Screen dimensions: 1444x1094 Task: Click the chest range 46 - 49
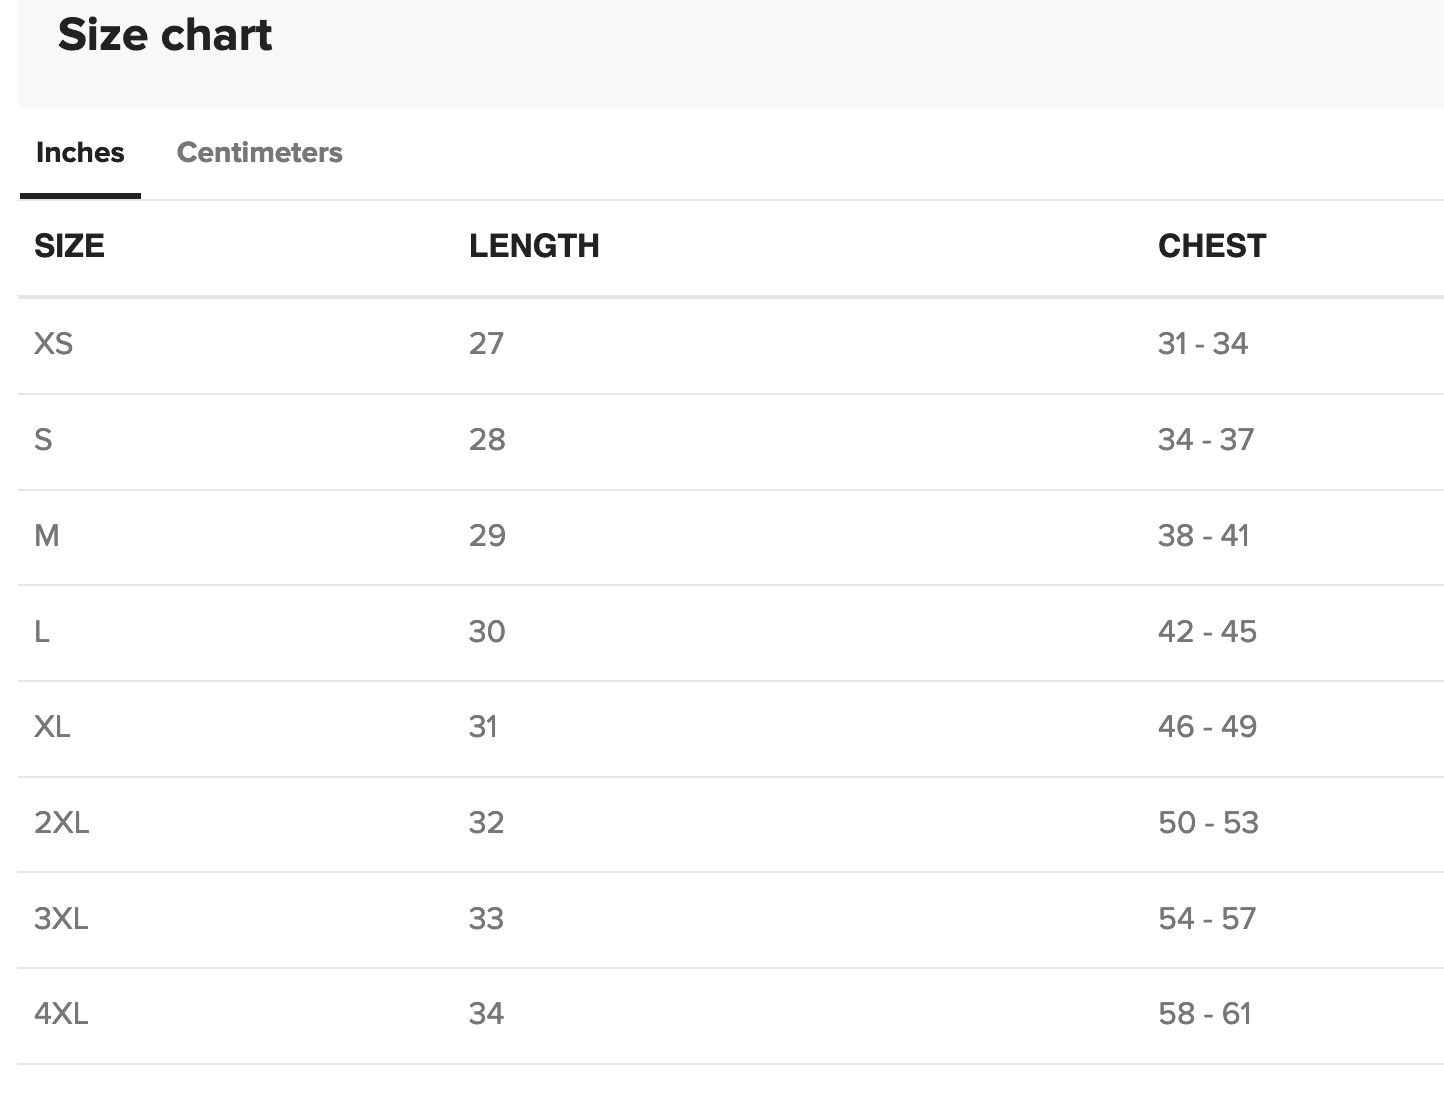1207,727
